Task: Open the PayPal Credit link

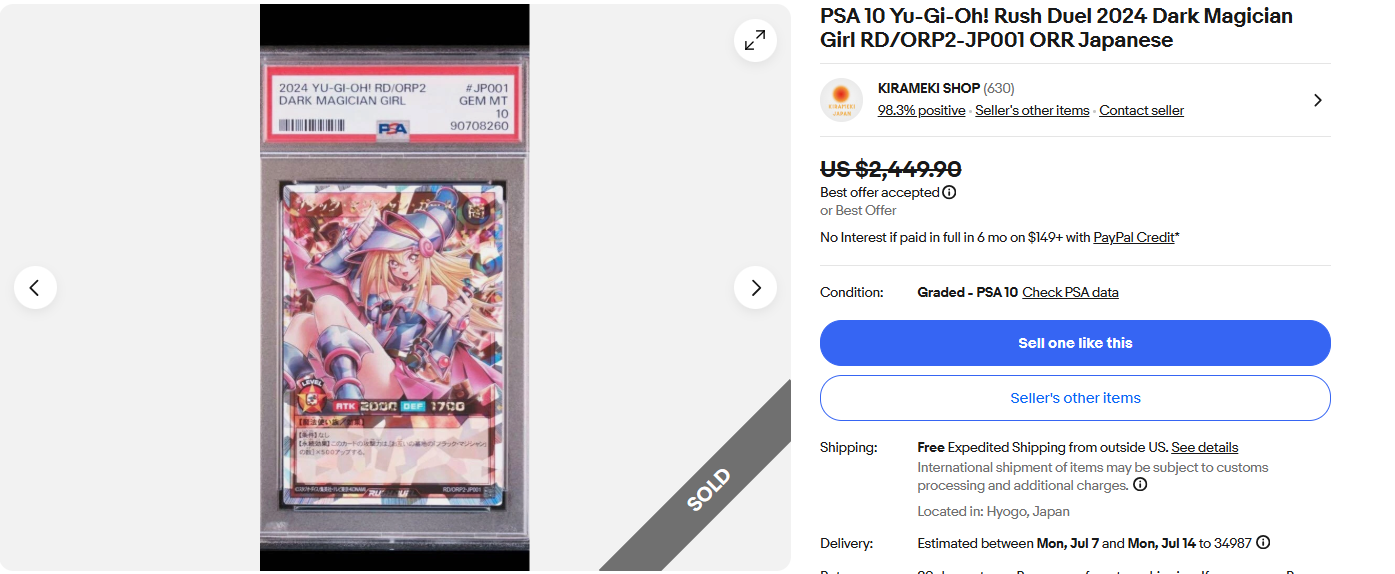Action: [x=1134, y=237]
